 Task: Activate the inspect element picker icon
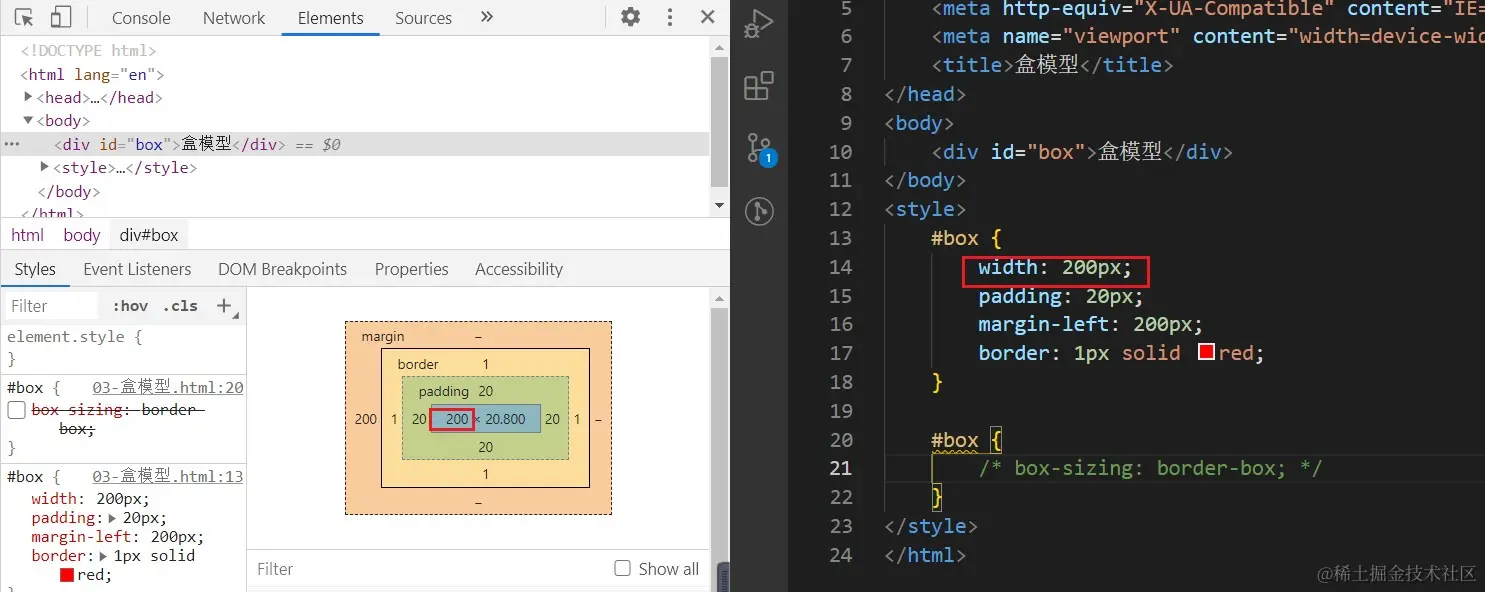pos(25,17)
